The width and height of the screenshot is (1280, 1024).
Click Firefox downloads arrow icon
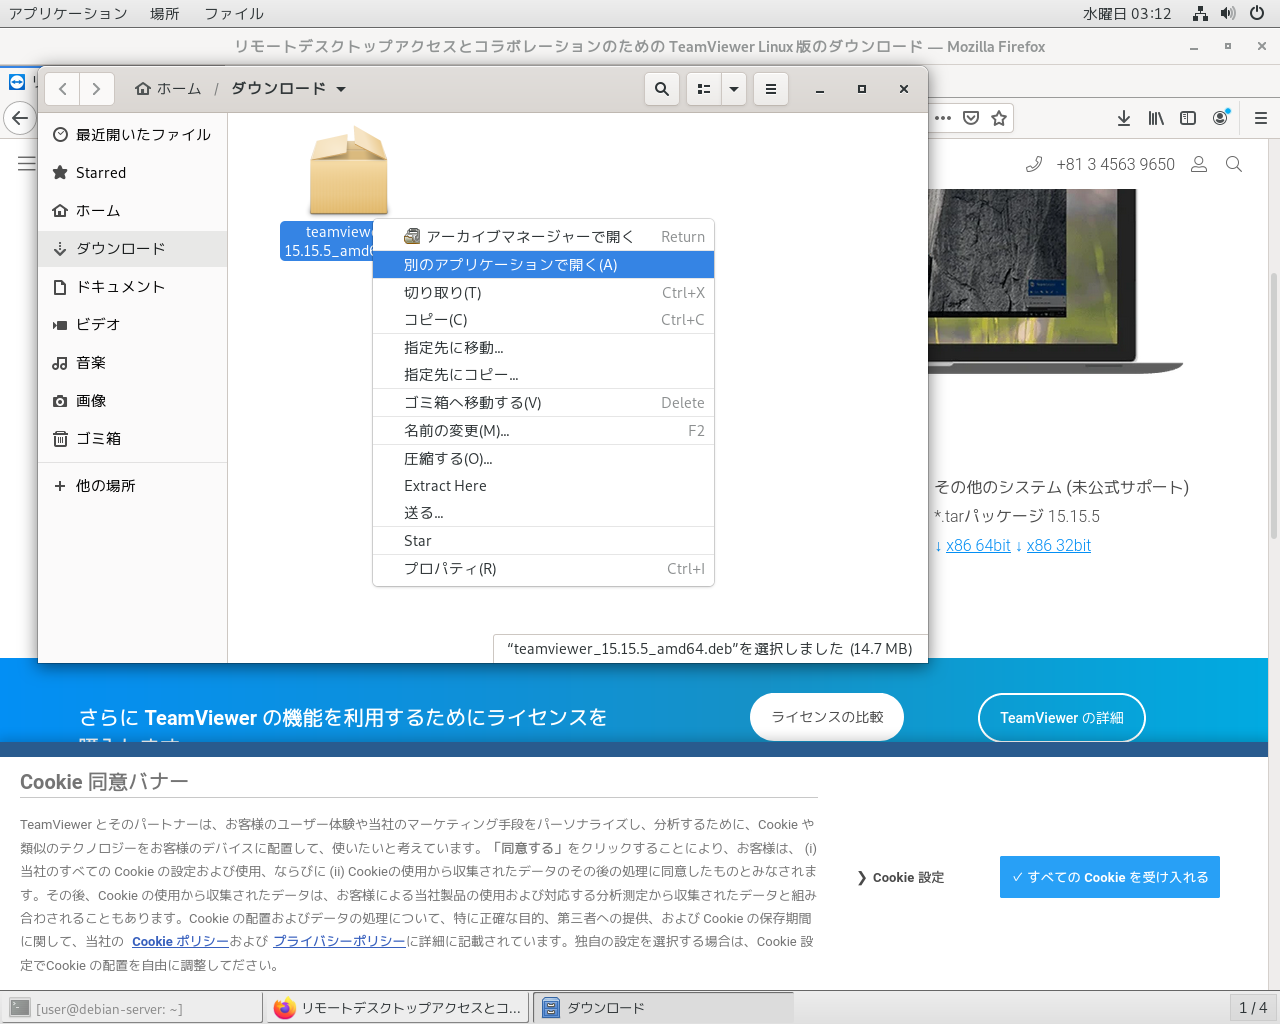pos(1124,118)
